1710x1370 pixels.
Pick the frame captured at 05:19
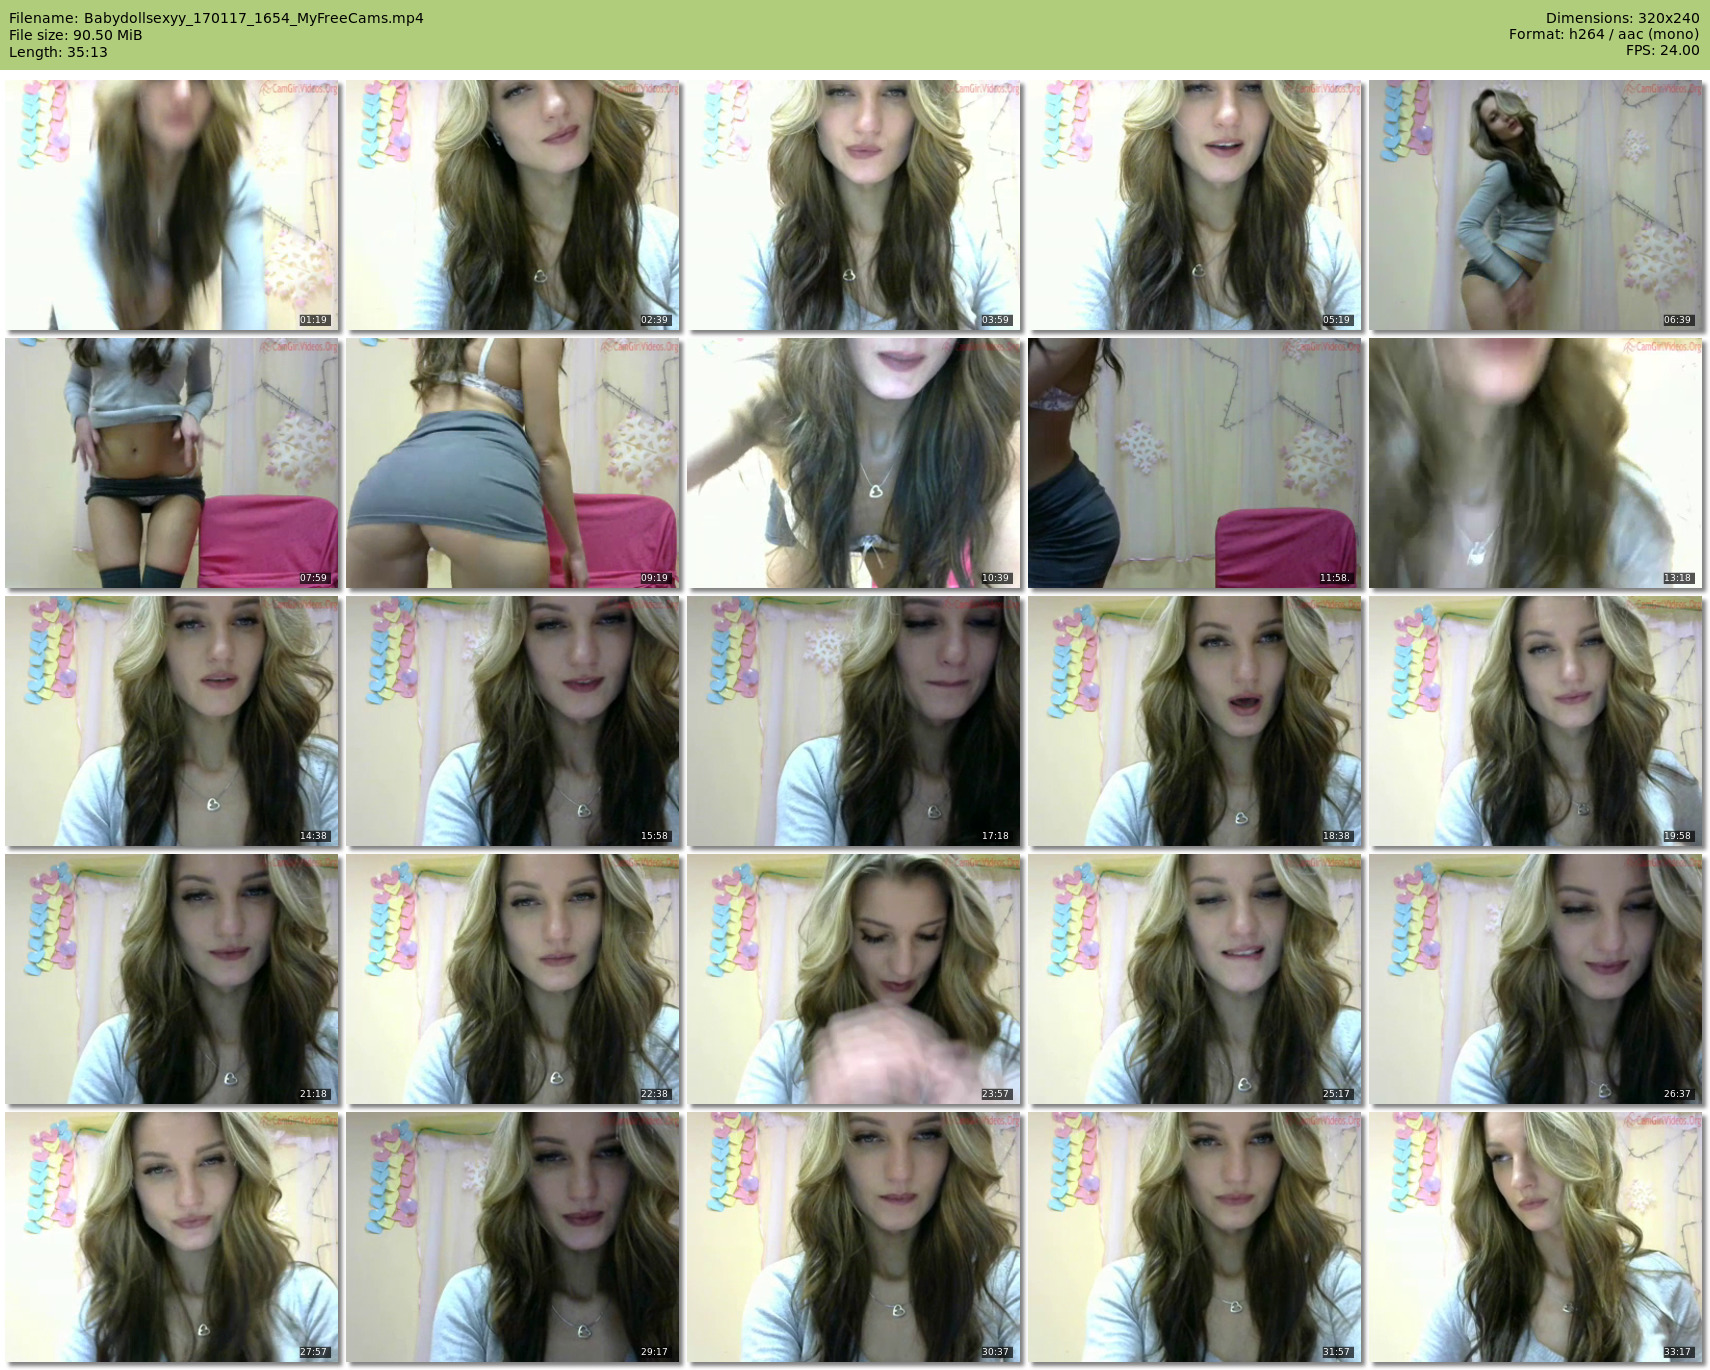[x=1195, y=205]
